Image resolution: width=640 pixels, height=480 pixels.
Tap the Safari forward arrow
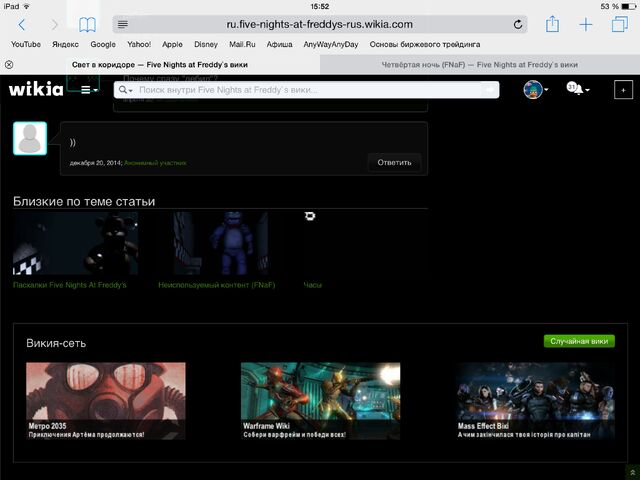(54, 25)
